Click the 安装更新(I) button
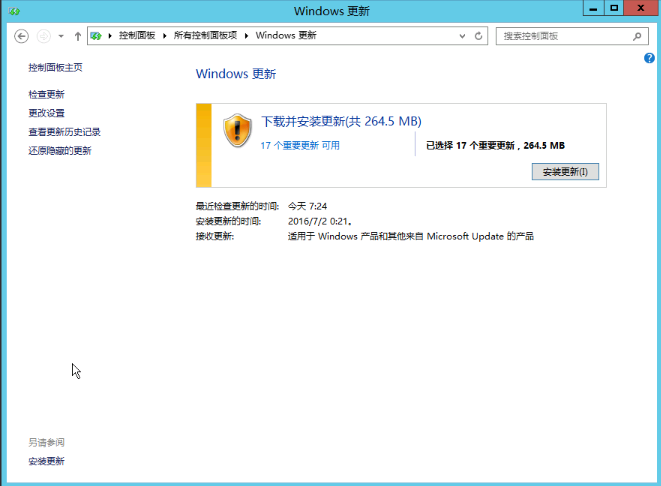 tap(565, 172)
